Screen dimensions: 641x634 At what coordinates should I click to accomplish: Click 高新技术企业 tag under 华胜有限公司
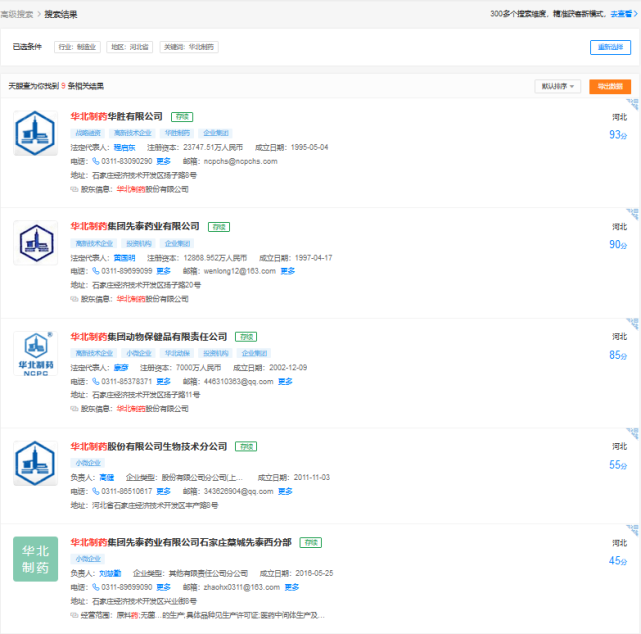pyautogui.click(x=132, y=133)
